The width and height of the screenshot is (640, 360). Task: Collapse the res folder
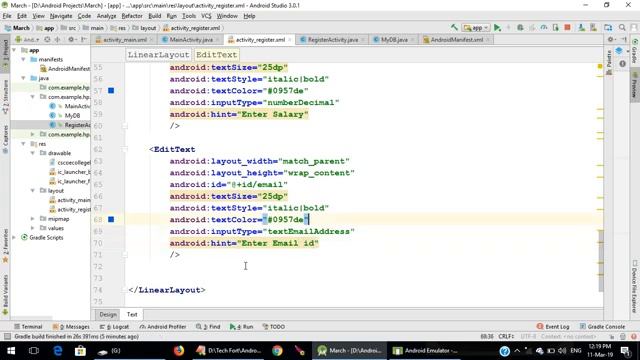pos(23,144)
